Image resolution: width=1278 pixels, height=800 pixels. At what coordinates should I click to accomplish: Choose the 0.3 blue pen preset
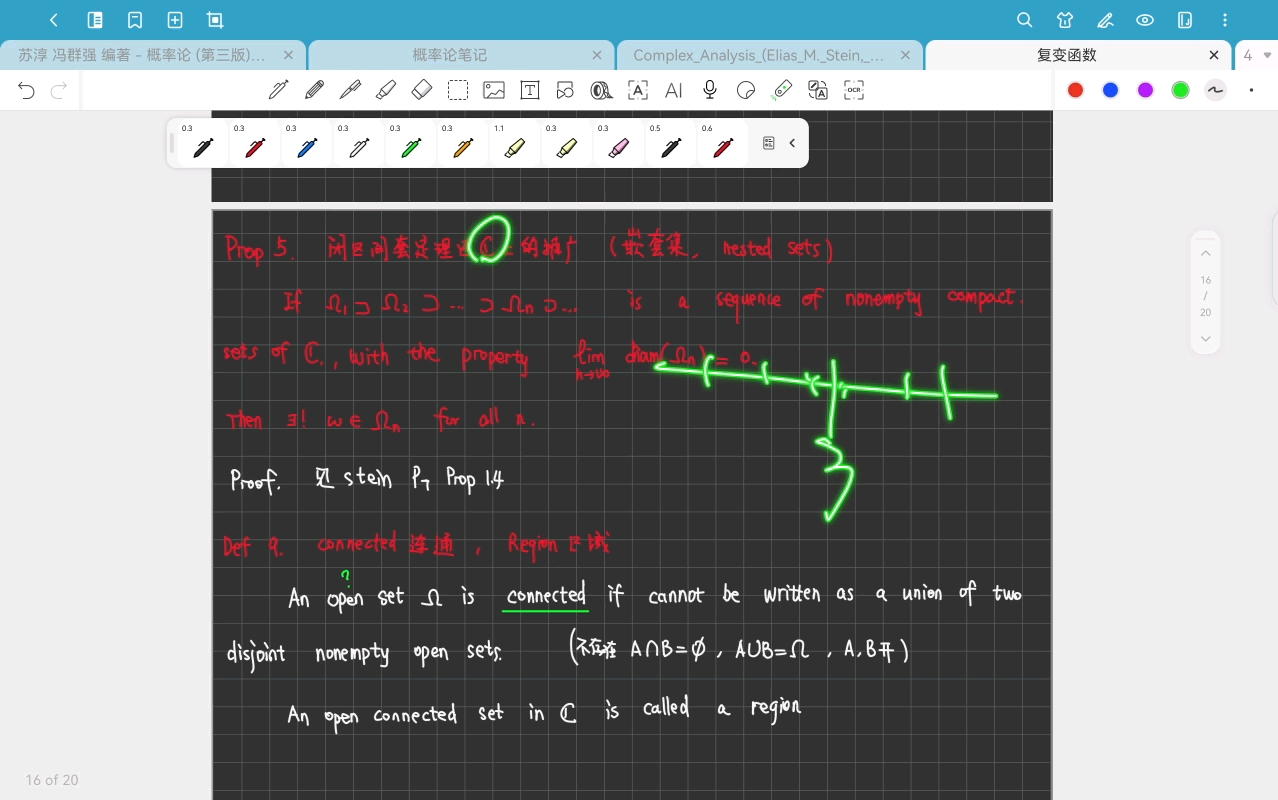pyautogui.click(x=306, y=145)
